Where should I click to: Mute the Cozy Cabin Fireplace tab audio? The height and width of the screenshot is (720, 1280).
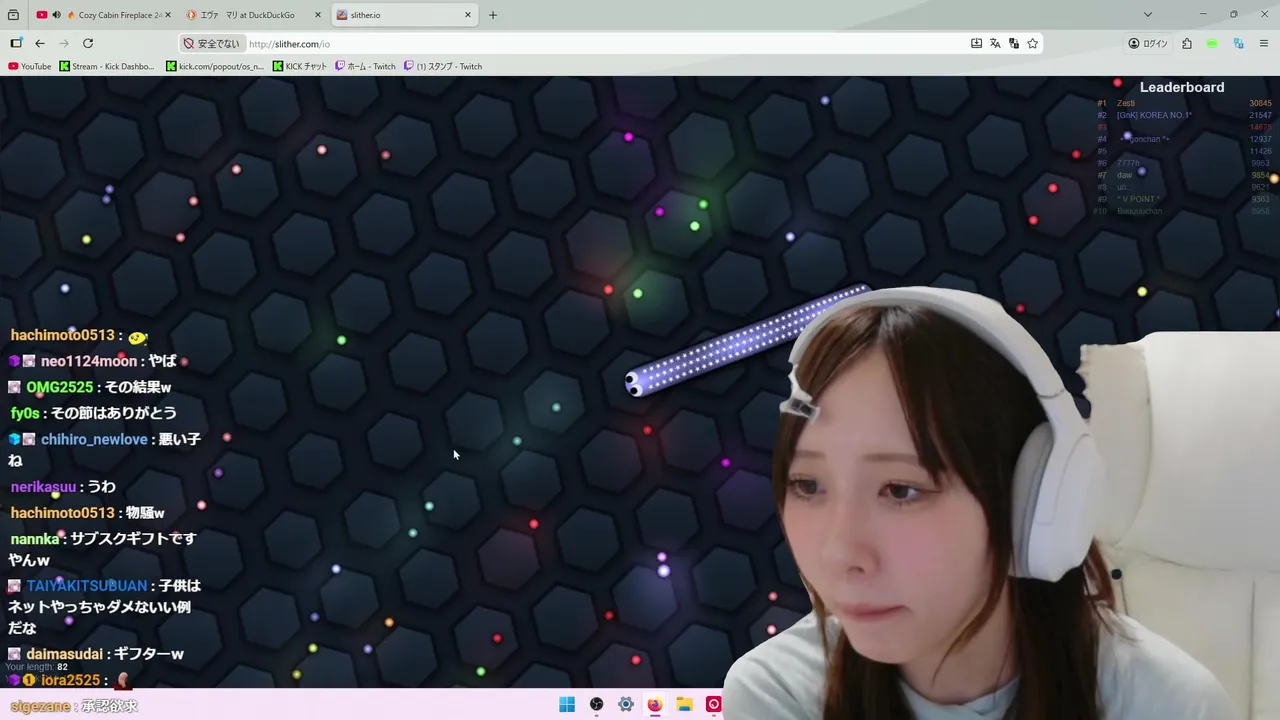pyautogui.click(x=56, y=15)
